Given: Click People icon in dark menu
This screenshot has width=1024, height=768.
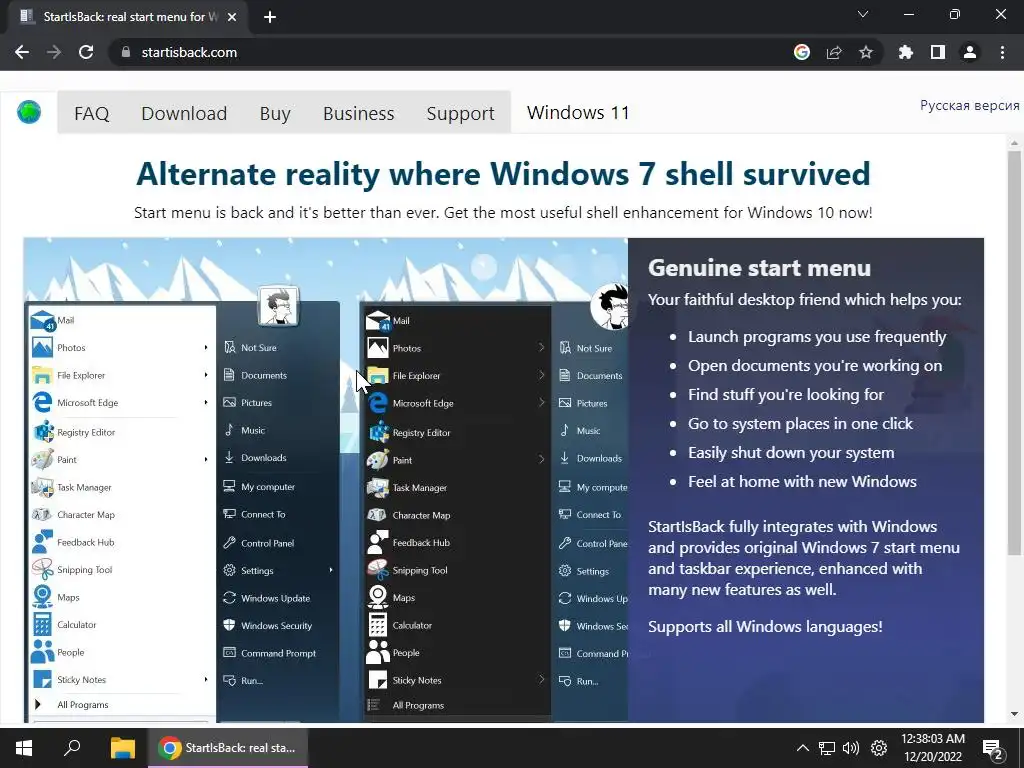Looking at the screenshot, I should (377, 652).
